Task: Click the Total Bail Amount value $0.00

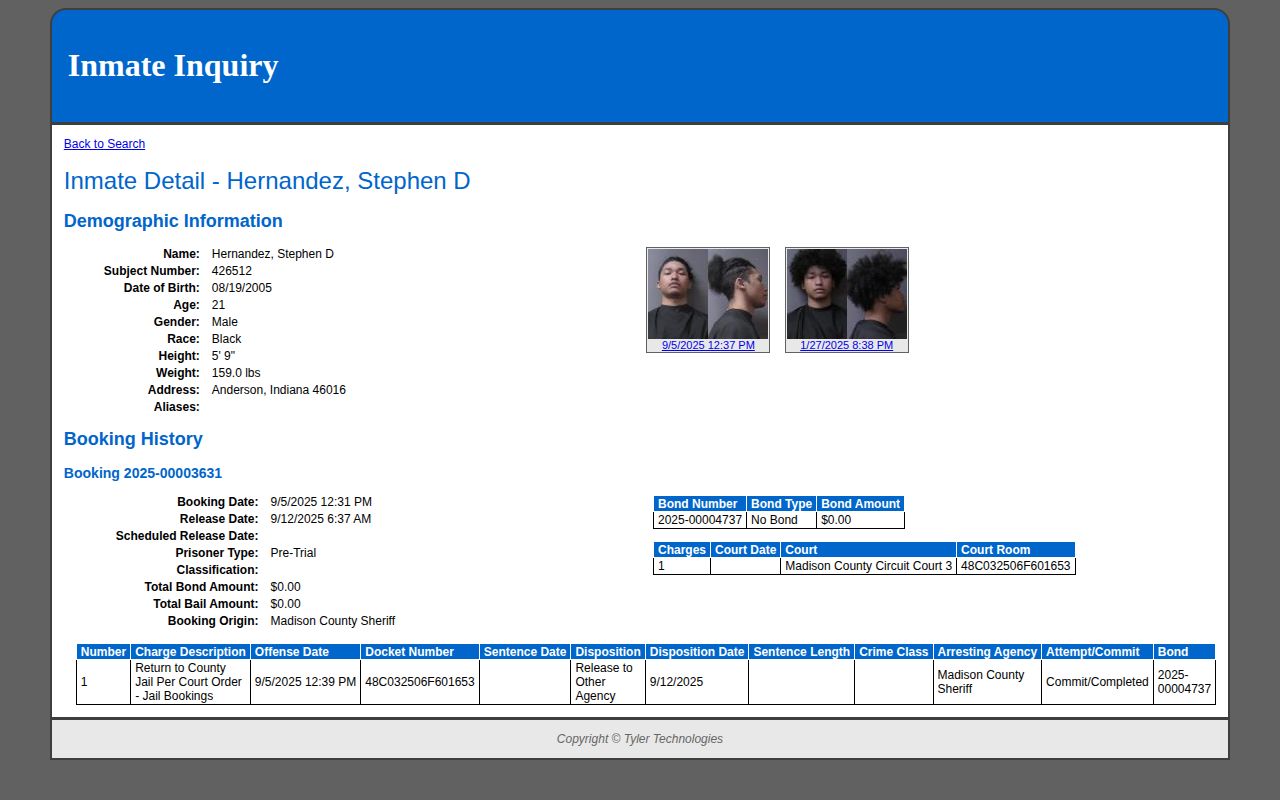Action: [286, 604]
